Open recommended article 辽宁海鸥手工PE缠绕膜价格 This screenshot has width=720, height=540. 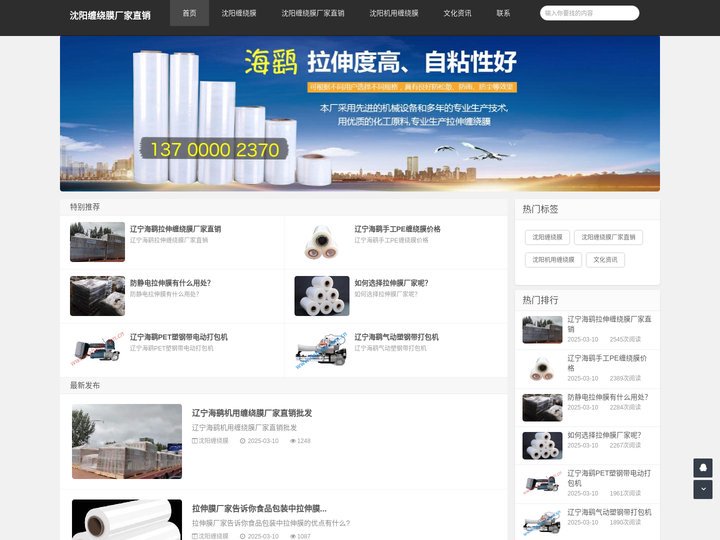(x=397, y=229)
